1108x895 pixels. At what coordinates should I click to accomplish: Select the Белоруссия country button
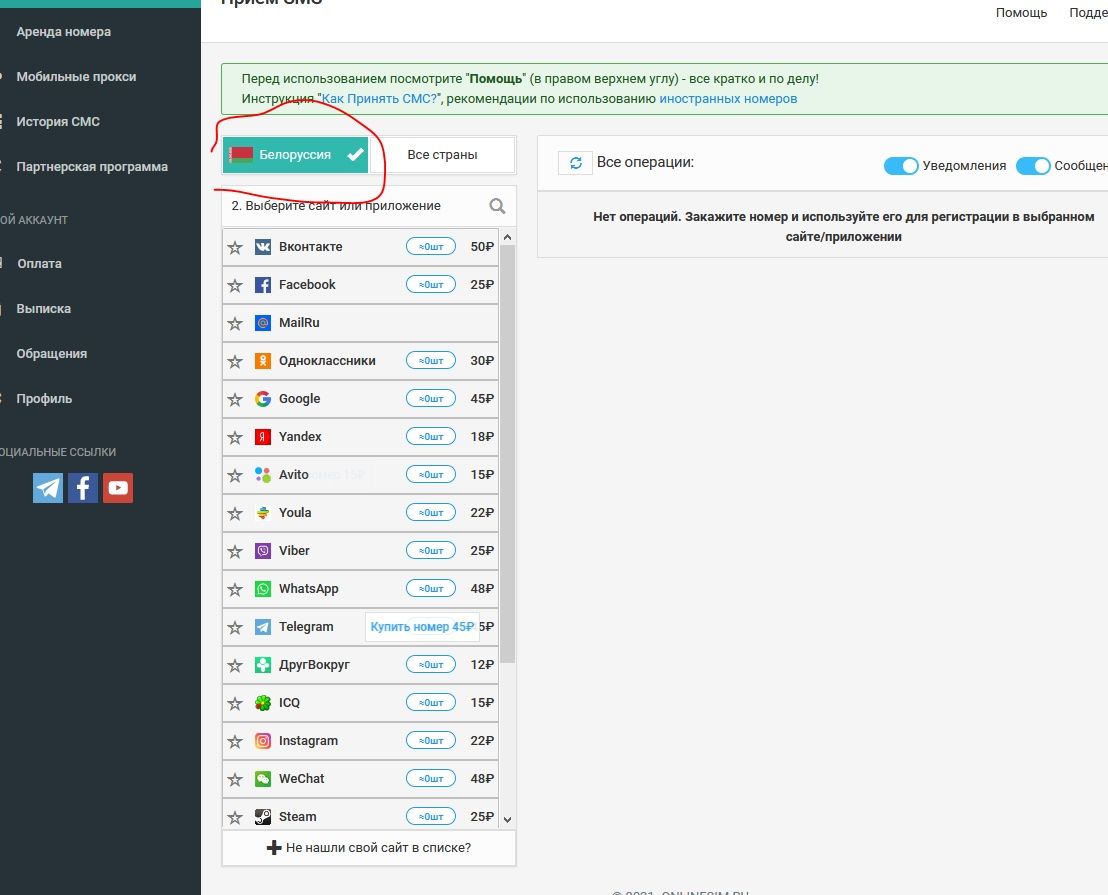(x=295, y=155)
